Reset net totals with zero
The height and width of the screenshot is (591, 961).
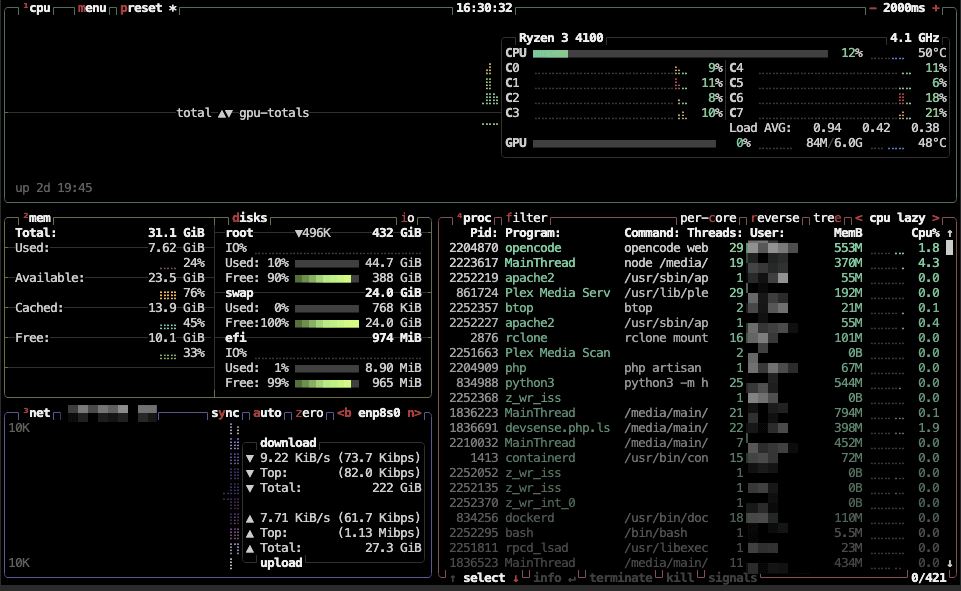coord(309,413)
